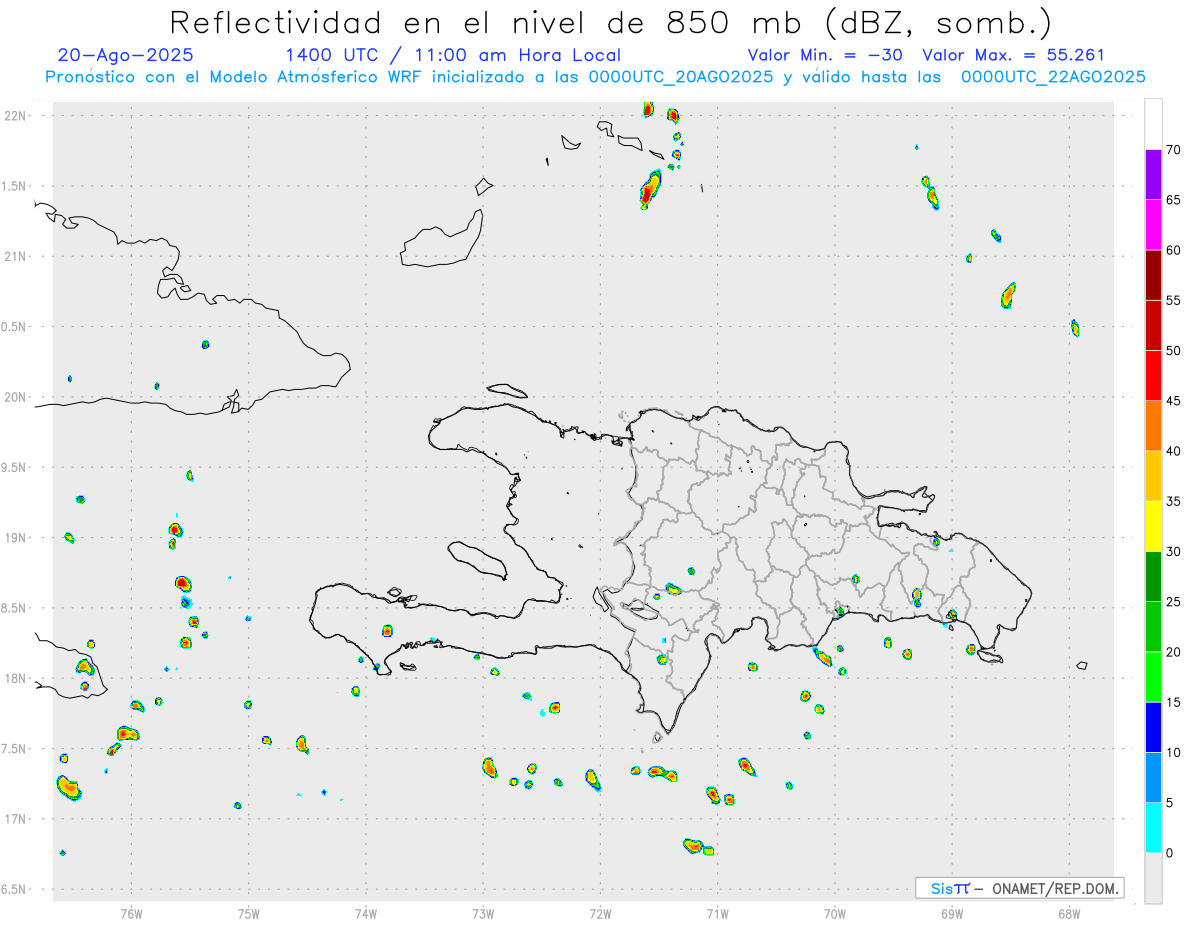Click the colorbar label '40'
This screenshot has width=1200, height=927.
[1174, 451]
